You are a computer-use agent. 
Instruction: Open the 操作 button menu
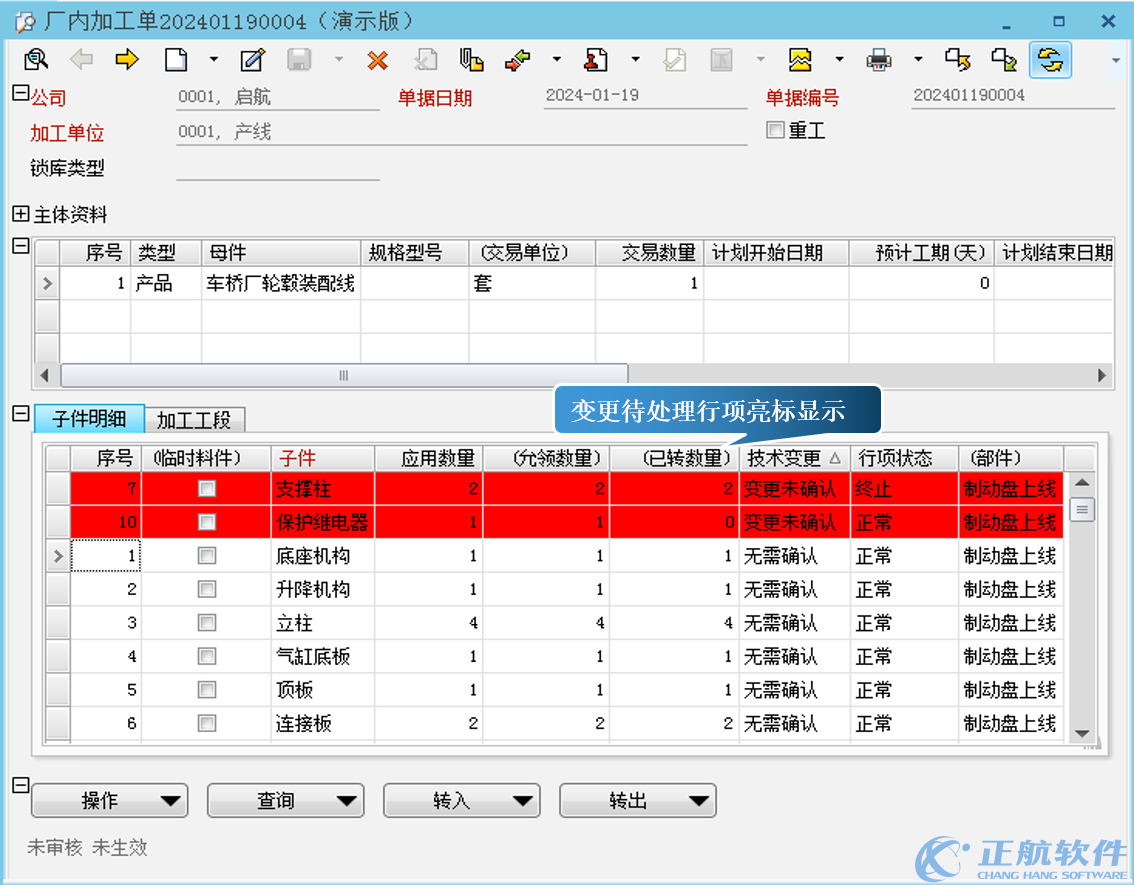coord(110,800)
